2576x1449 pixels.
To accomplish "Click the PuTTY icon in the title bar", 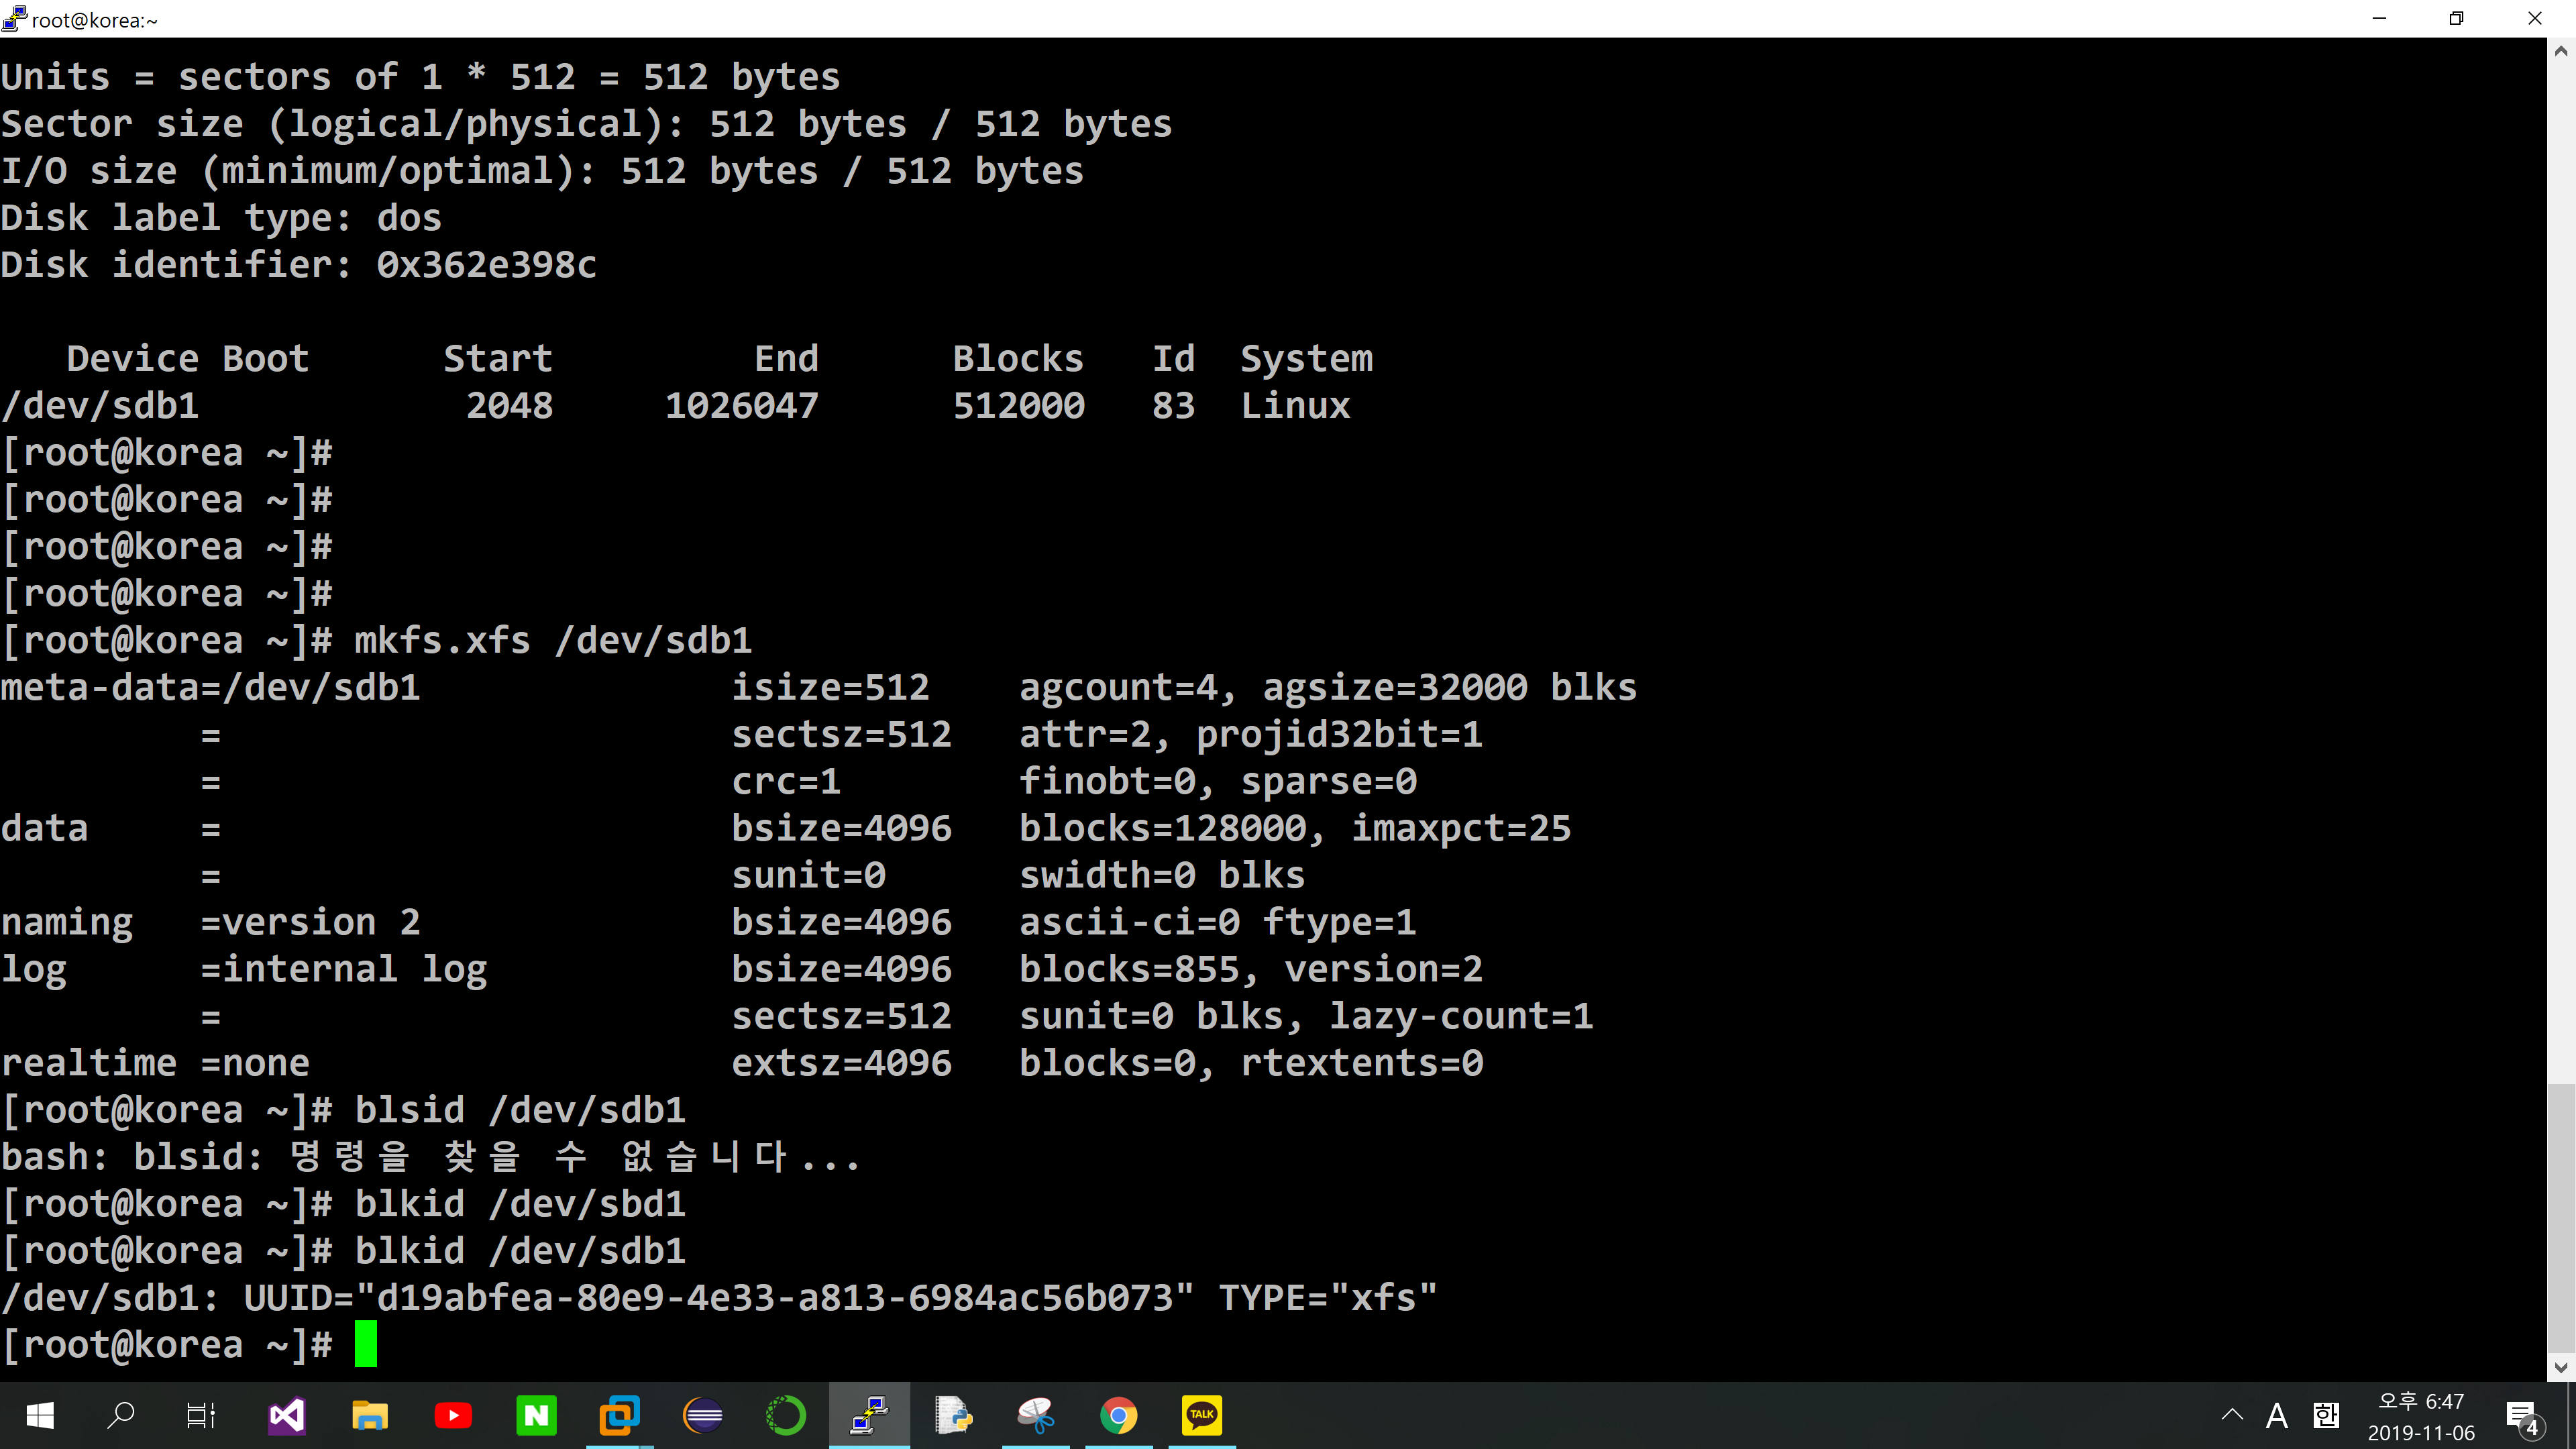I will (x=14, y=18).
